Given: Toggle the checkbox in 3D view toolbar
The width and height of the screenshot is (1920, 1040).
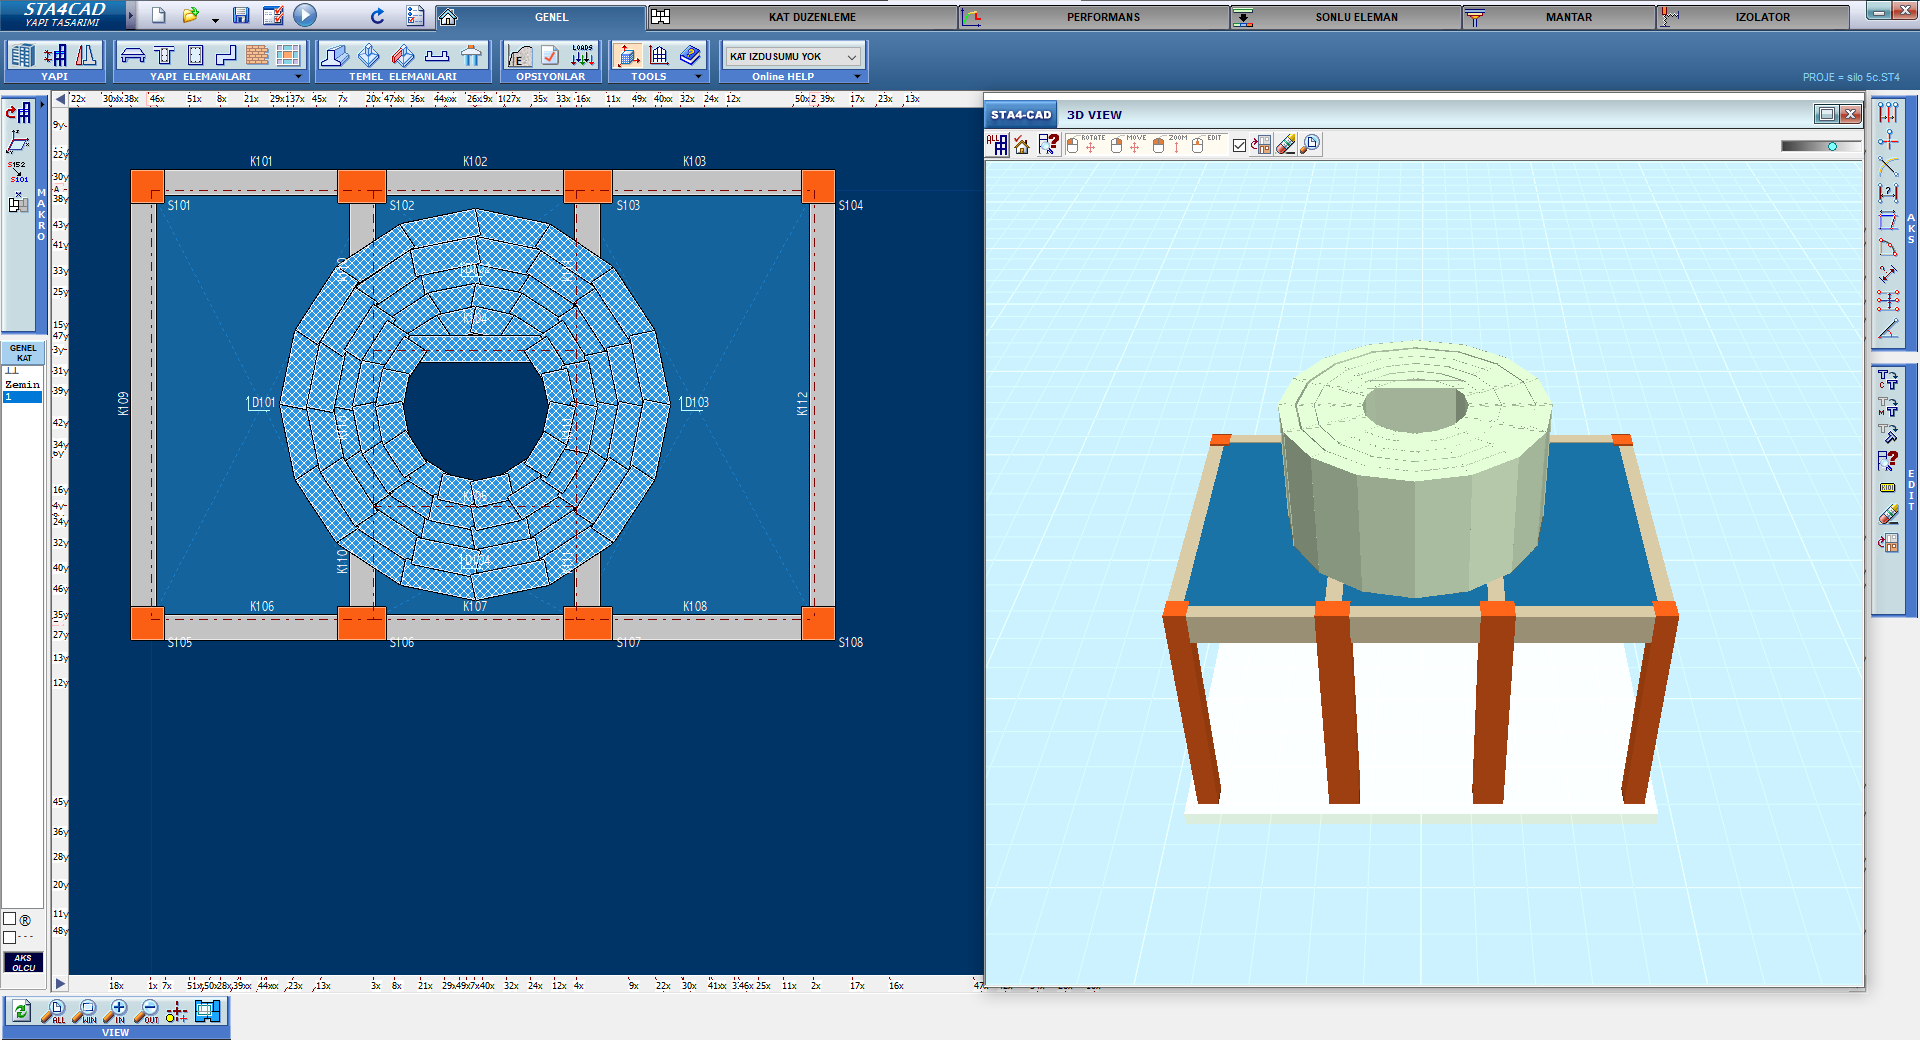Looking at the screenshot, I should pos(1240,146).
